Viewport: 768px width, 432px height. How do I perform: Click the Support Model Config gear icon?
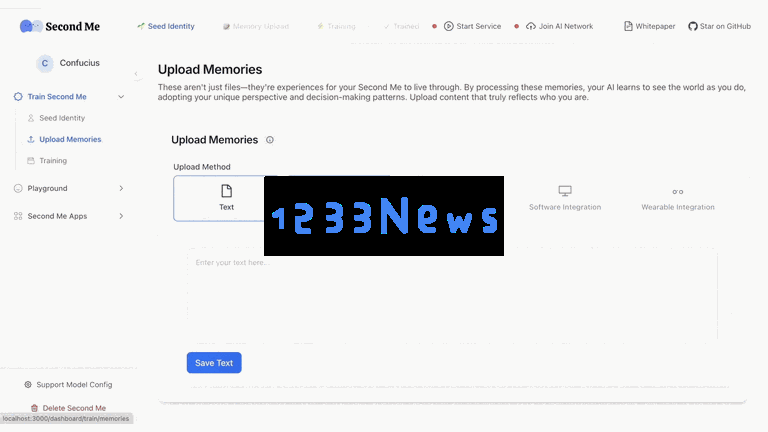tap(28, 385)
